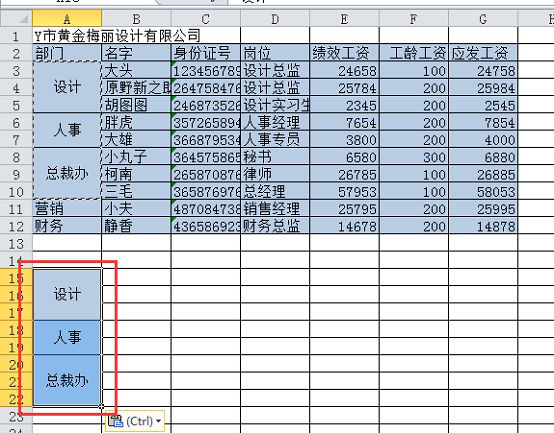
Task: Select the 财务总监 position cell
Action: pos(275,226)
